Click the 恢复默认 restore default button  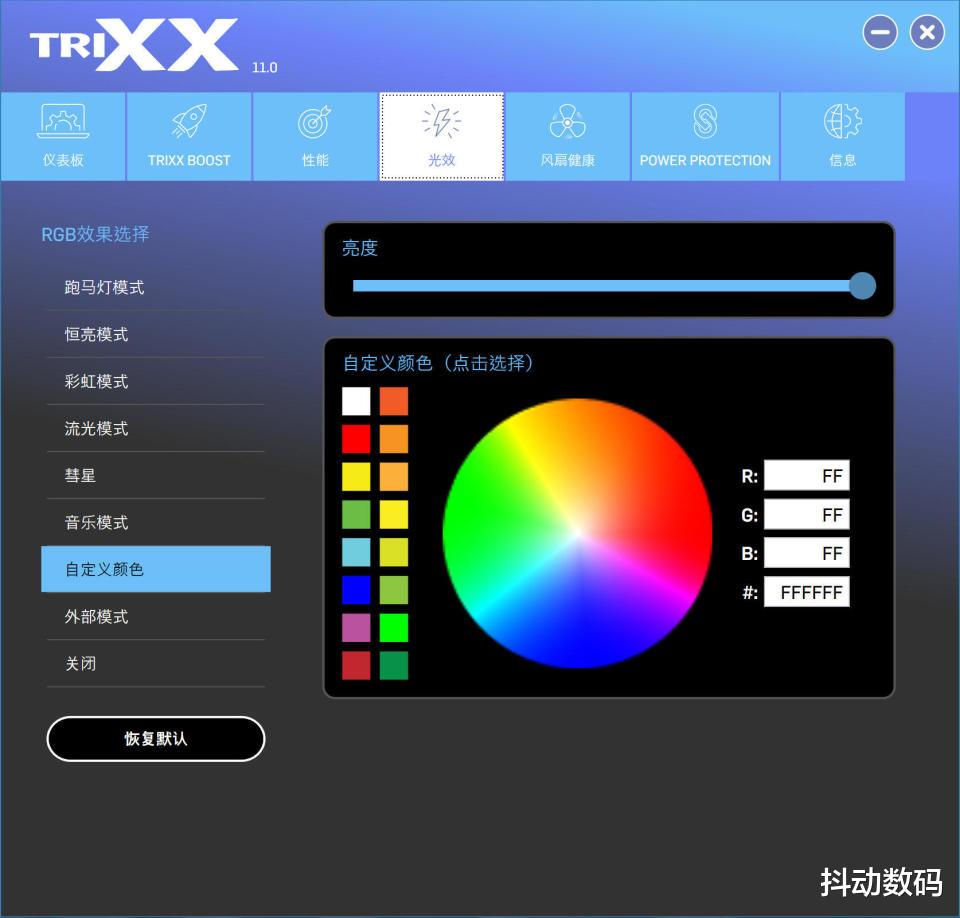pyautogui.click(x=156, y=739)
